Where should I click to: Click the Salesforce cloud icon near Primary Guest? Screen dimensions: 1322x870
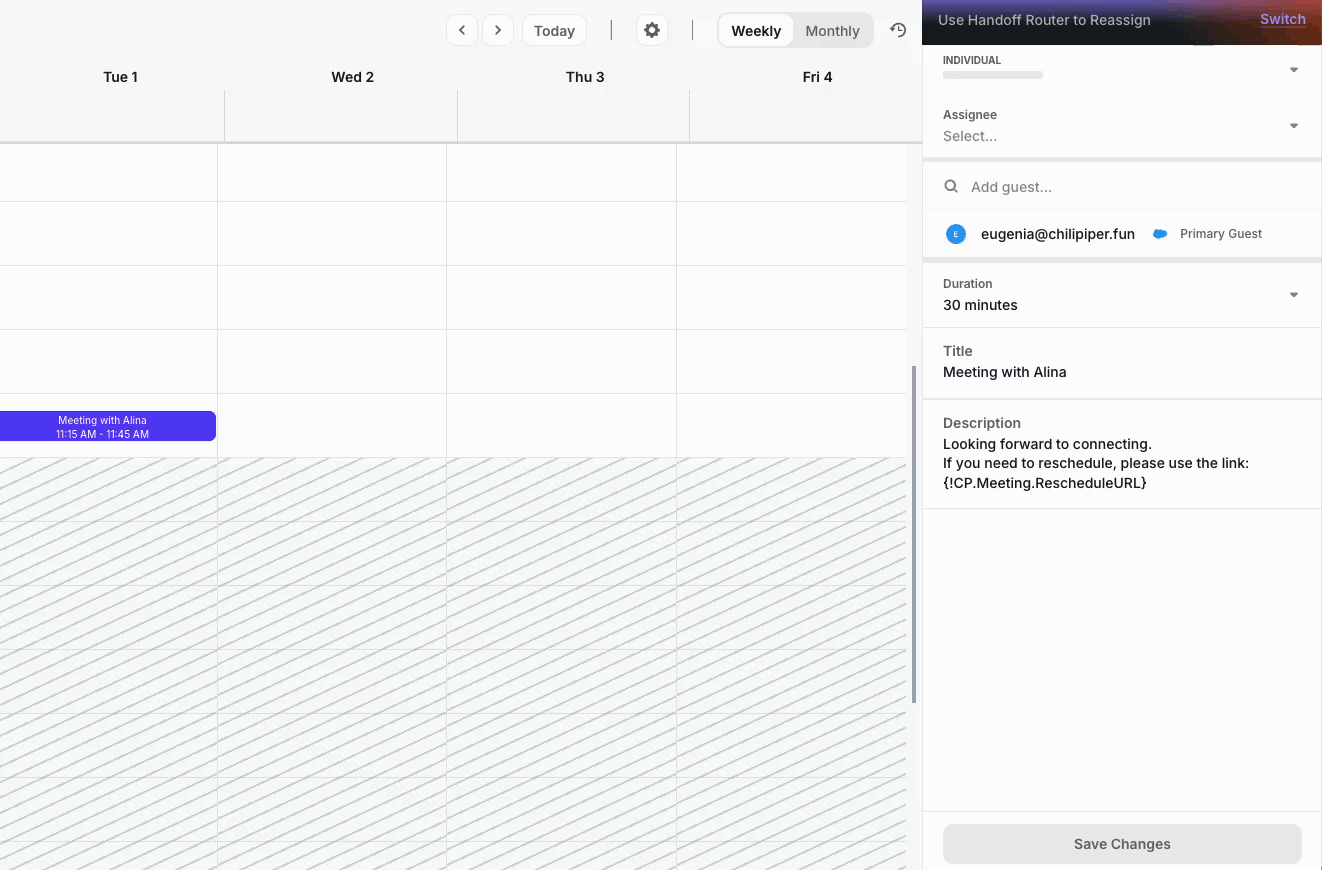point(1160,234)
